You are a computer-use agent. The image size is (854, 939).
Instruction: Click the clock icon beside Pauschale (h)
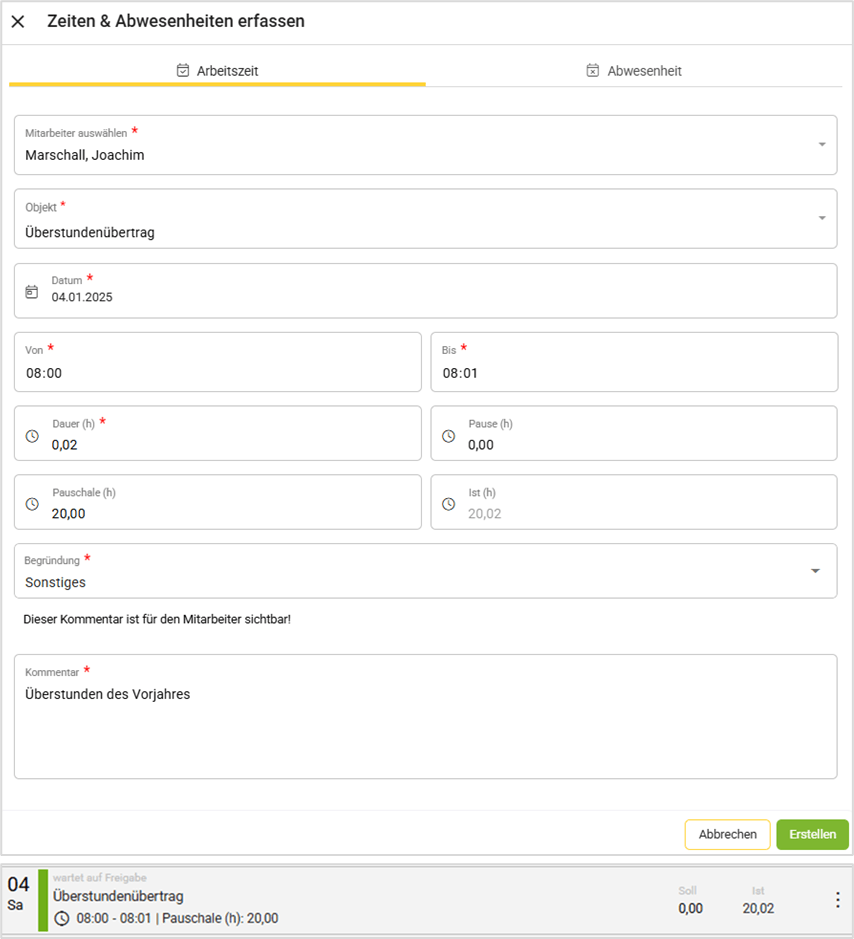(x=32, y=505)
